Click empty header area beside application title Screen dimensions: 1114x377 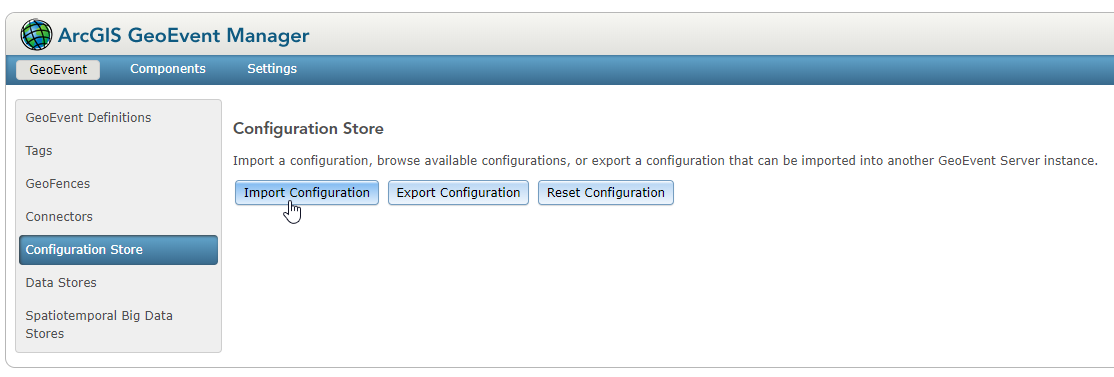[710, 35]
